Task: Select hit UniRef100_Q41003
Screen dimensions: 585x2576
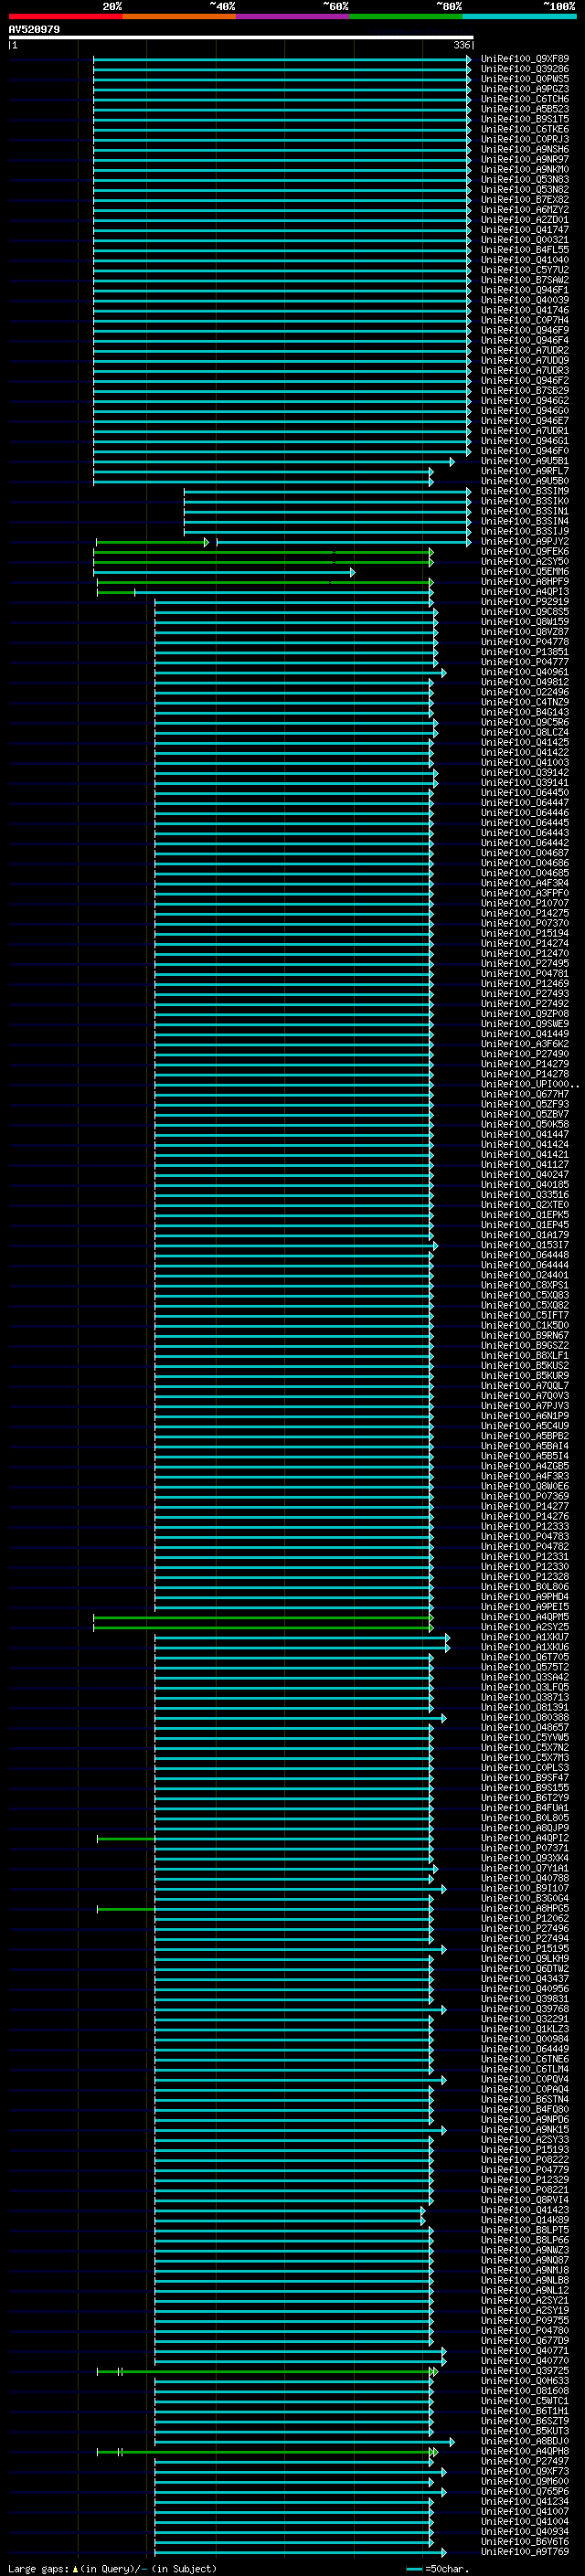Action: [x=525, y=763]
